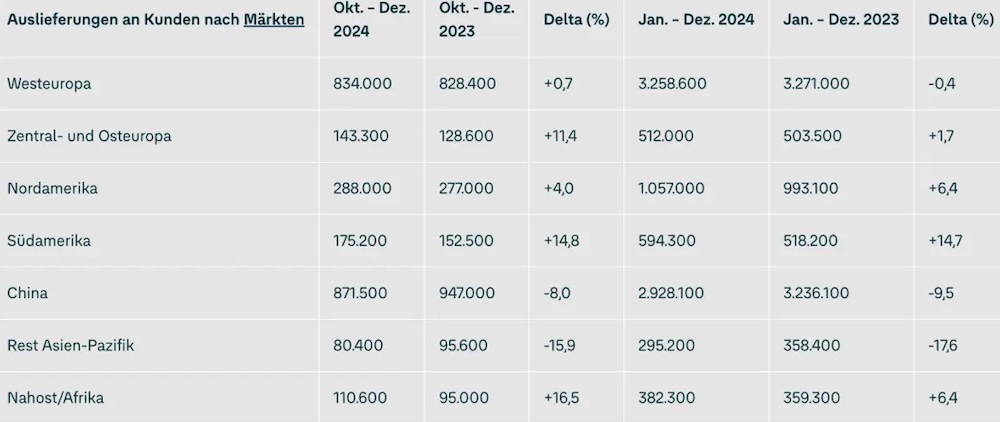The image size is (1000, 422).
Task: Click the Westeuropa value 834.000
Action: click(362, 84)
